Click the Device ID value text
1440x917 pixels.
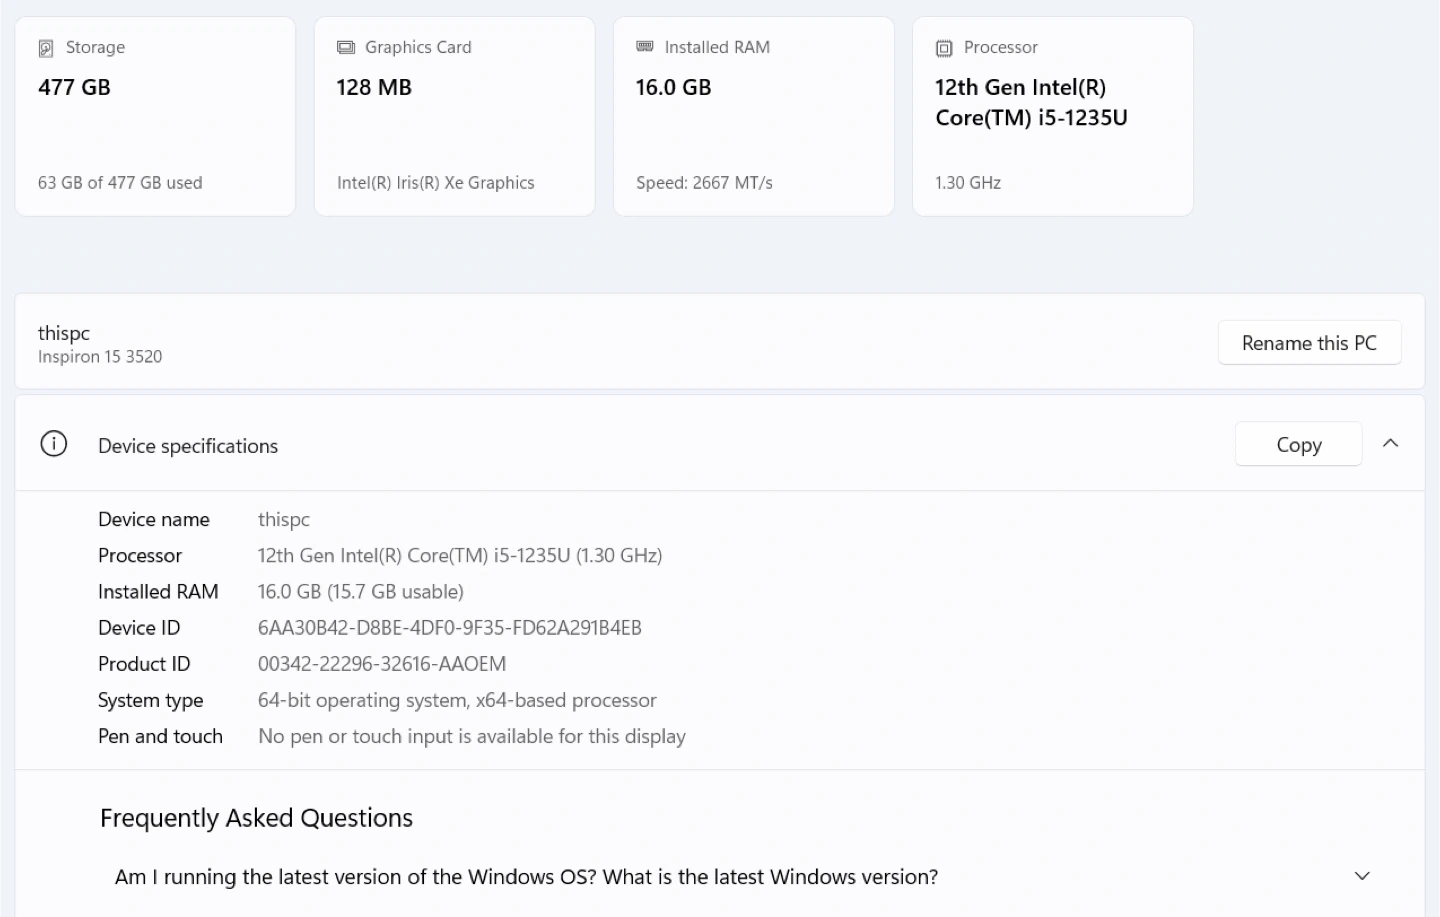449,628
